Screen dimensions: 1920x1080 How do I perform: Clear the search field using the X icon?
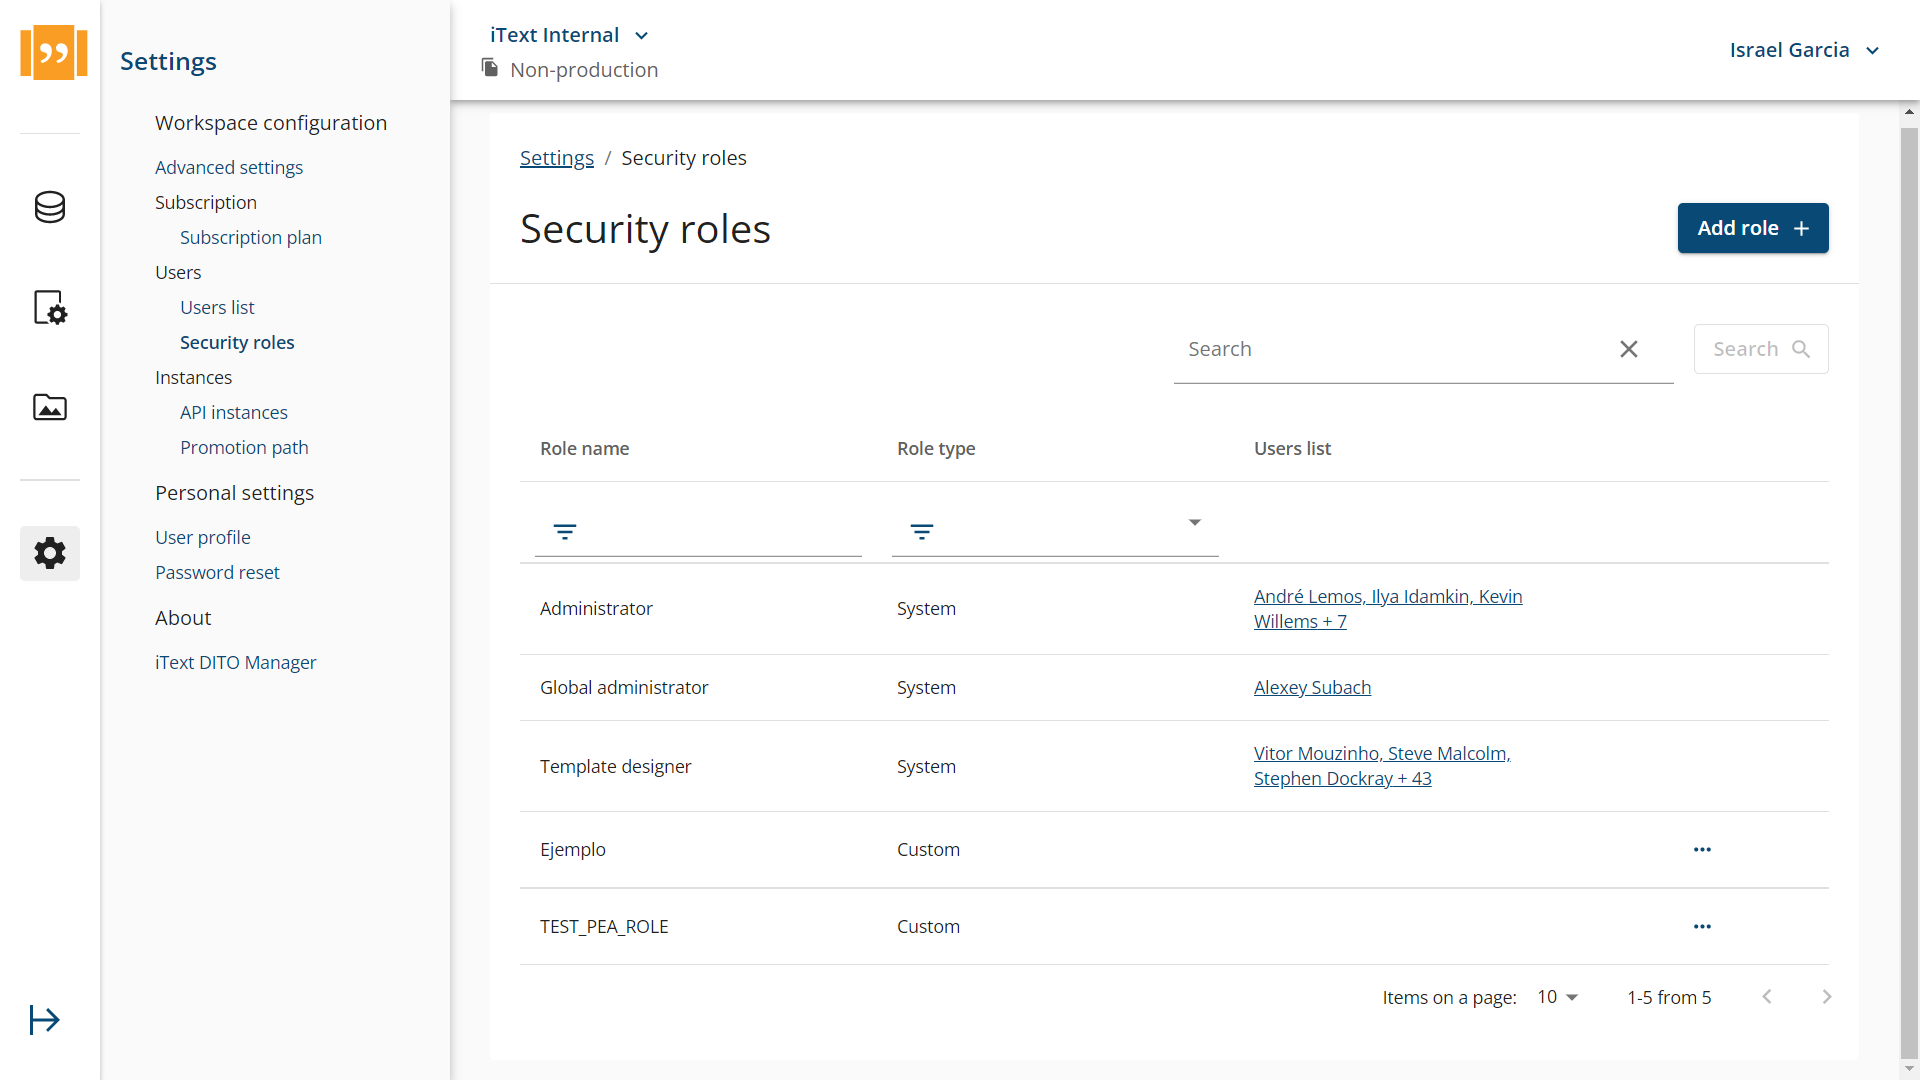tap(1629, 349)
